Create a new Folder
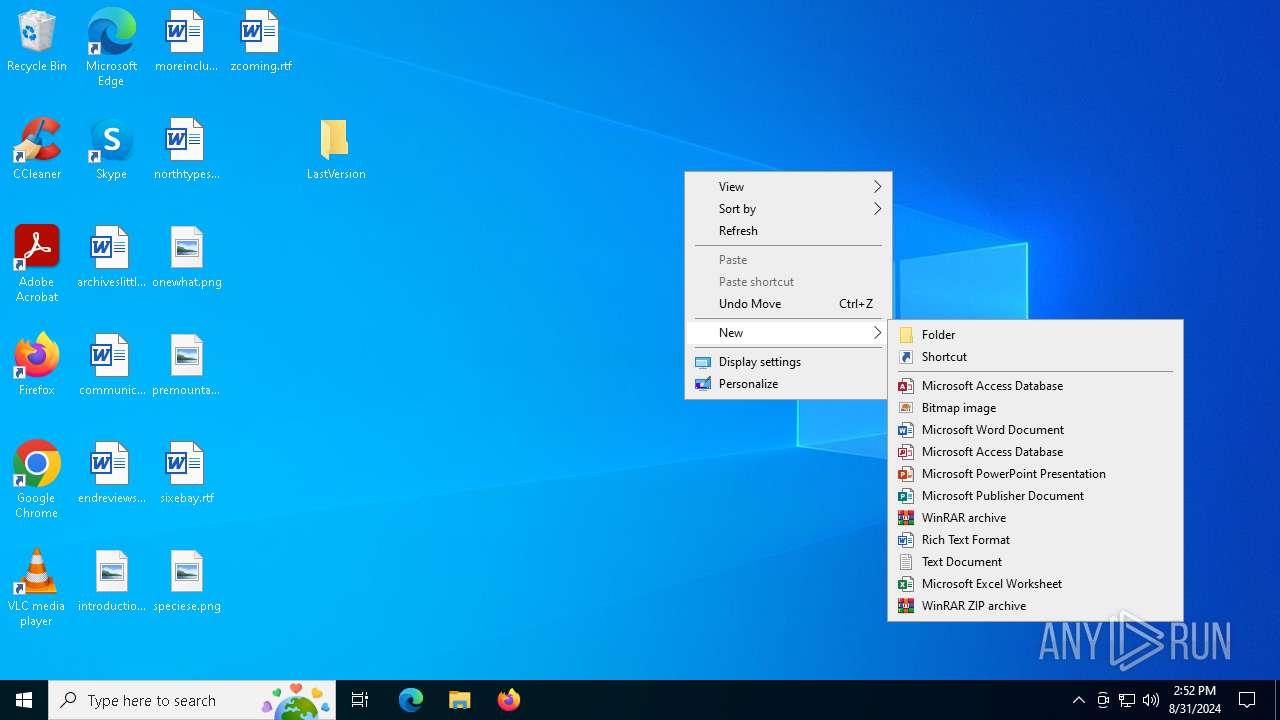 (1035, 335)
